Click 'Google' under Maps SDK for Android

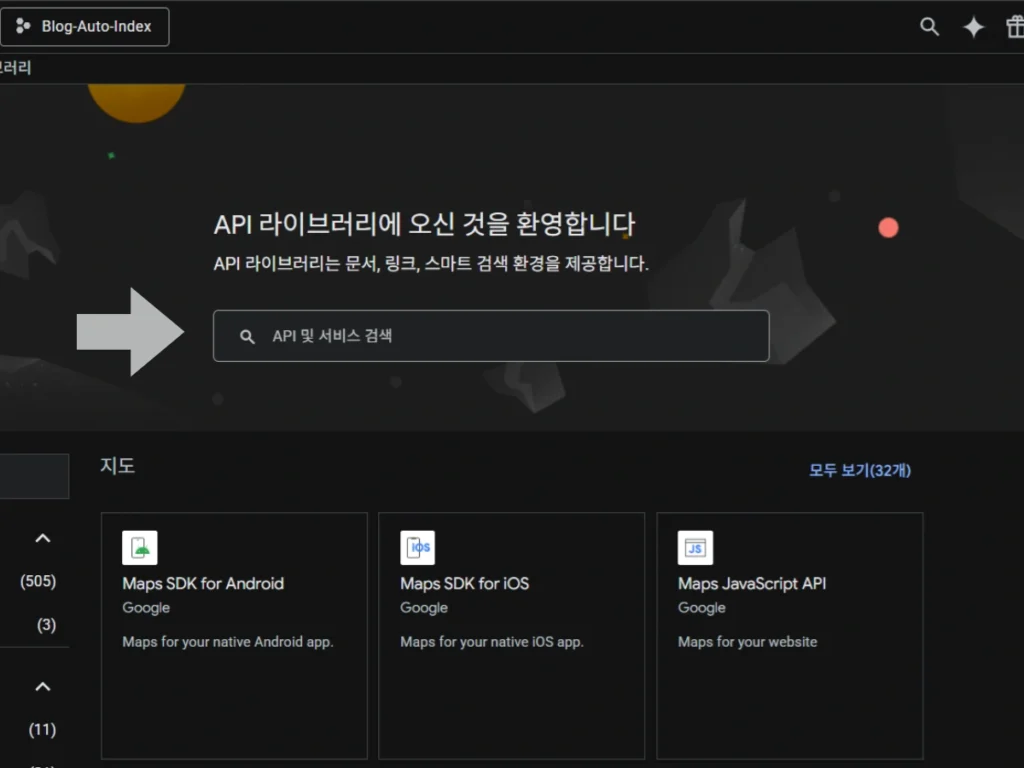tap(146, 607)
